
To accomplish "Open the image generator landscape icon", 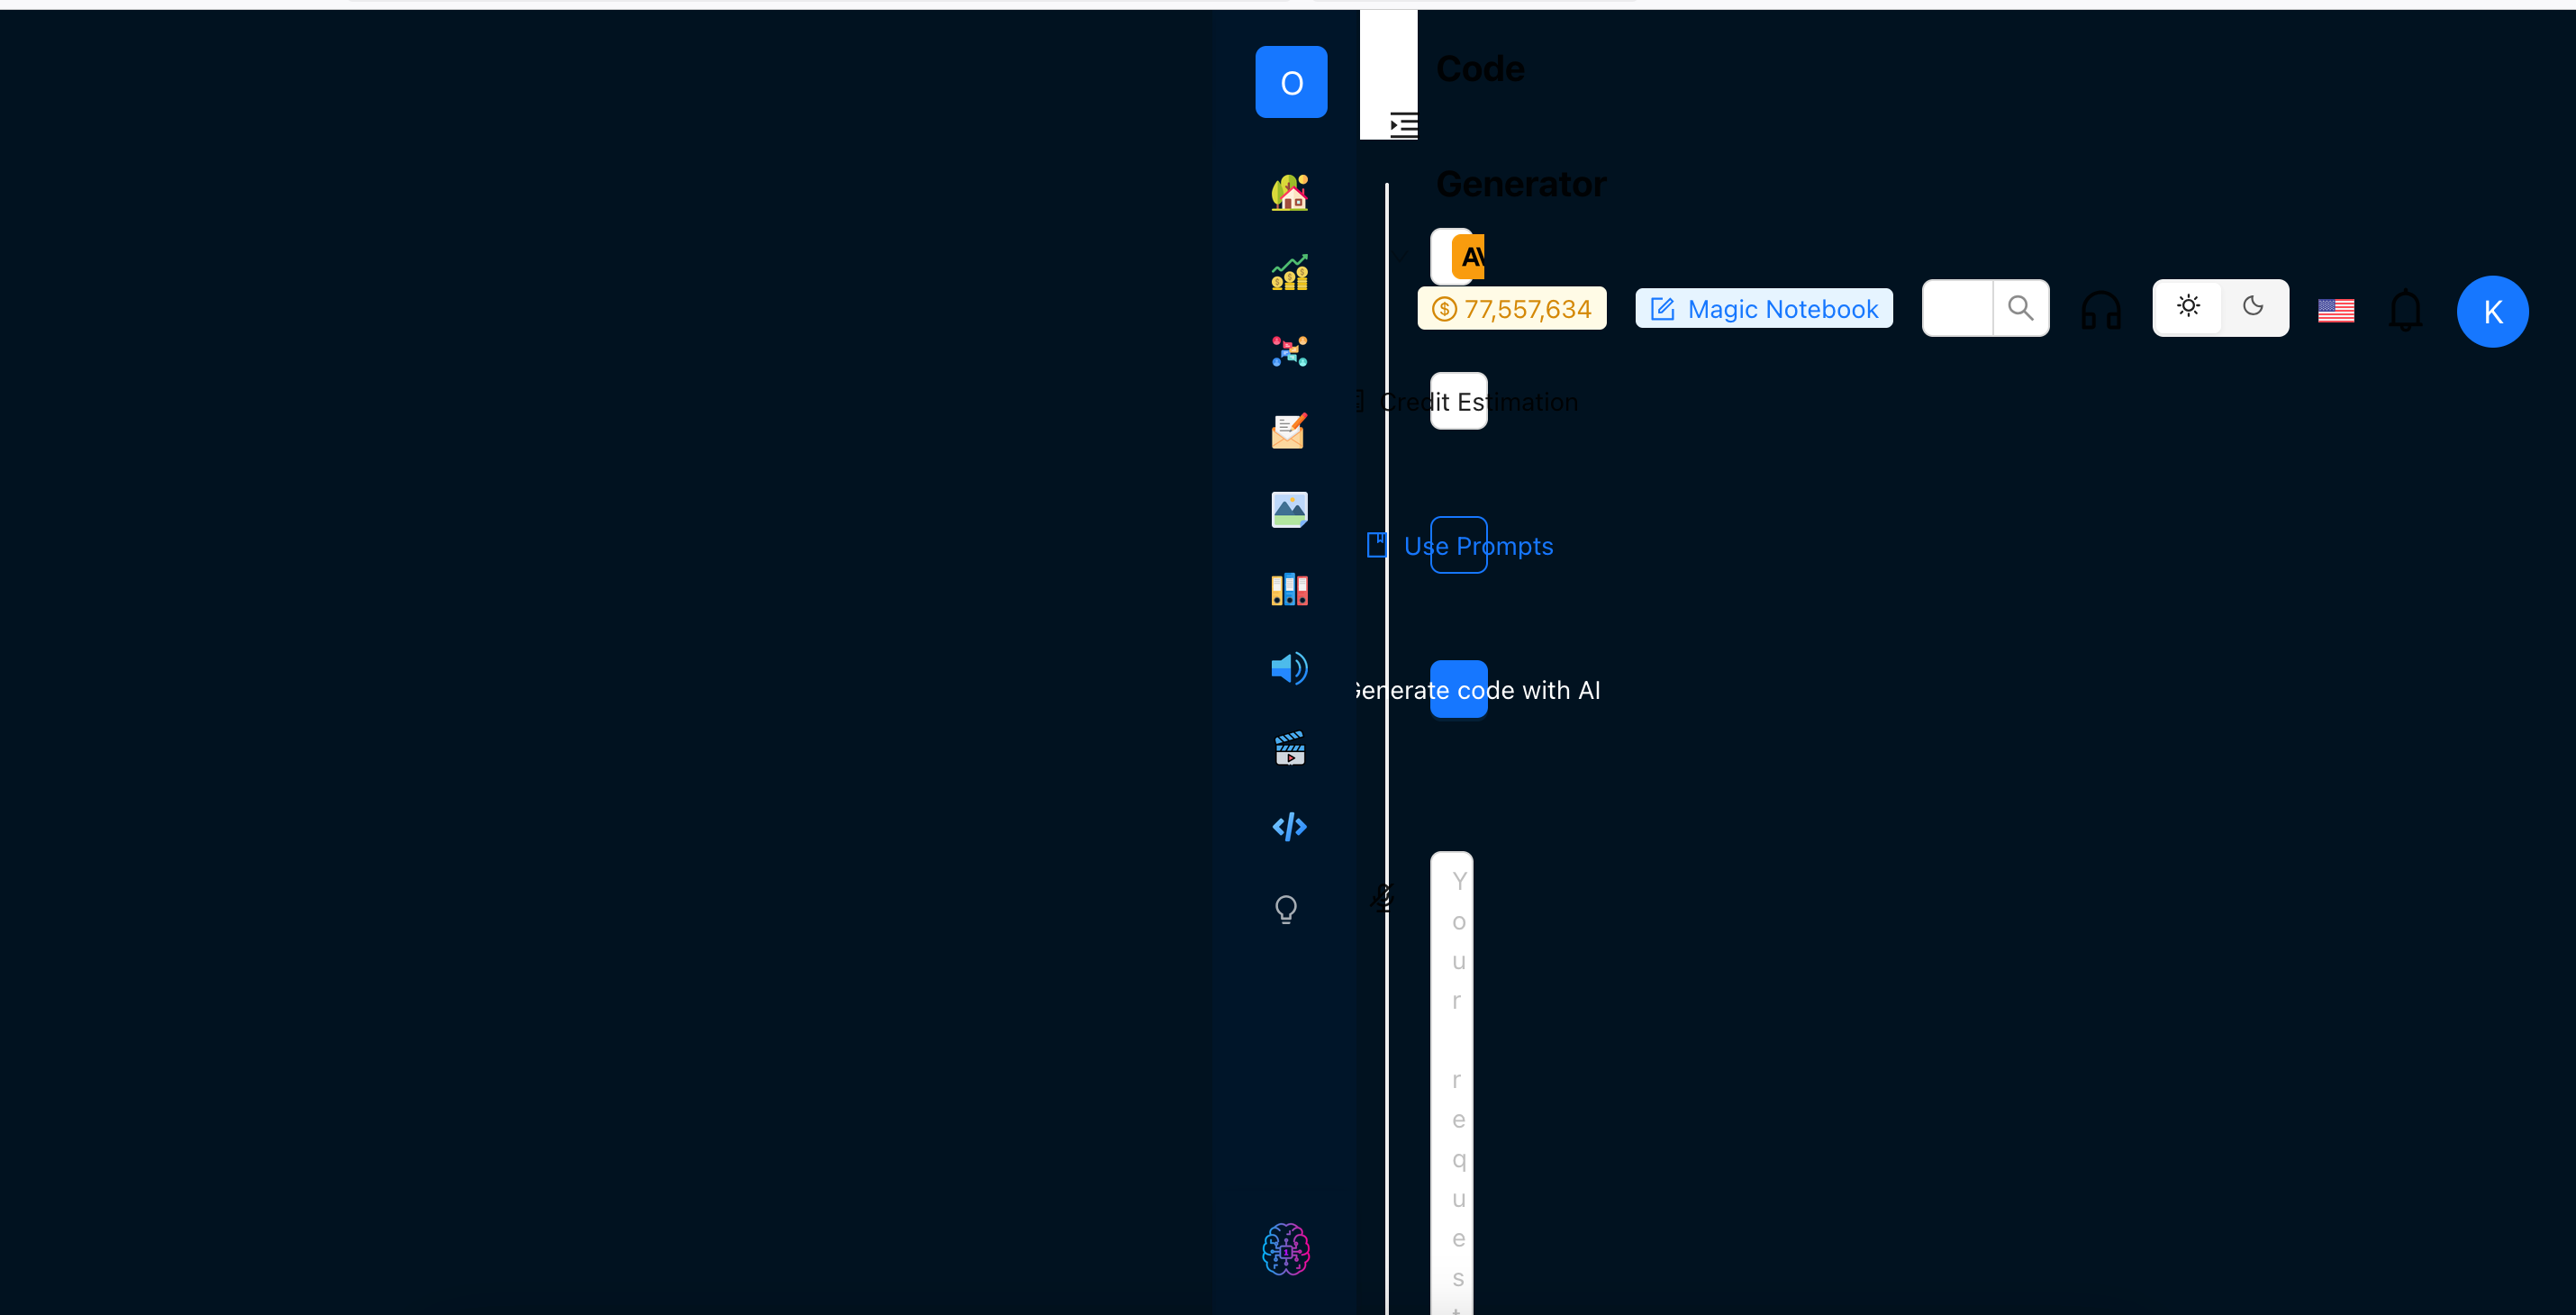I will pyautogui.click(x=1289, y=509).
